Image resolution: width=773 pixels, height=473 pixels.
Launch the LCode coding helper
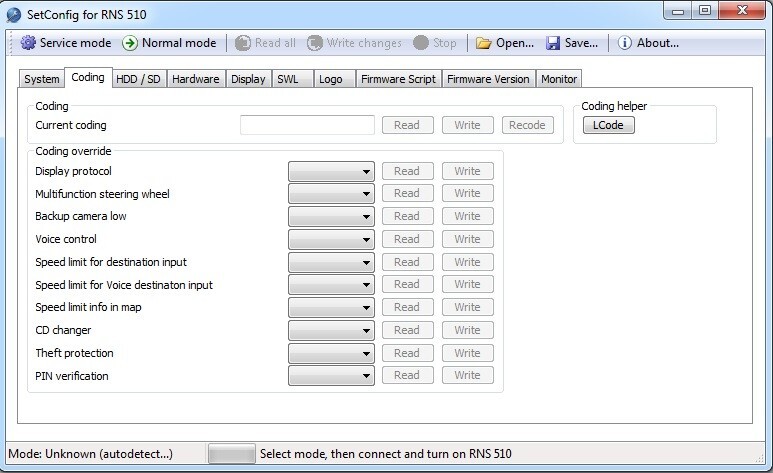(x=608, y=125)
